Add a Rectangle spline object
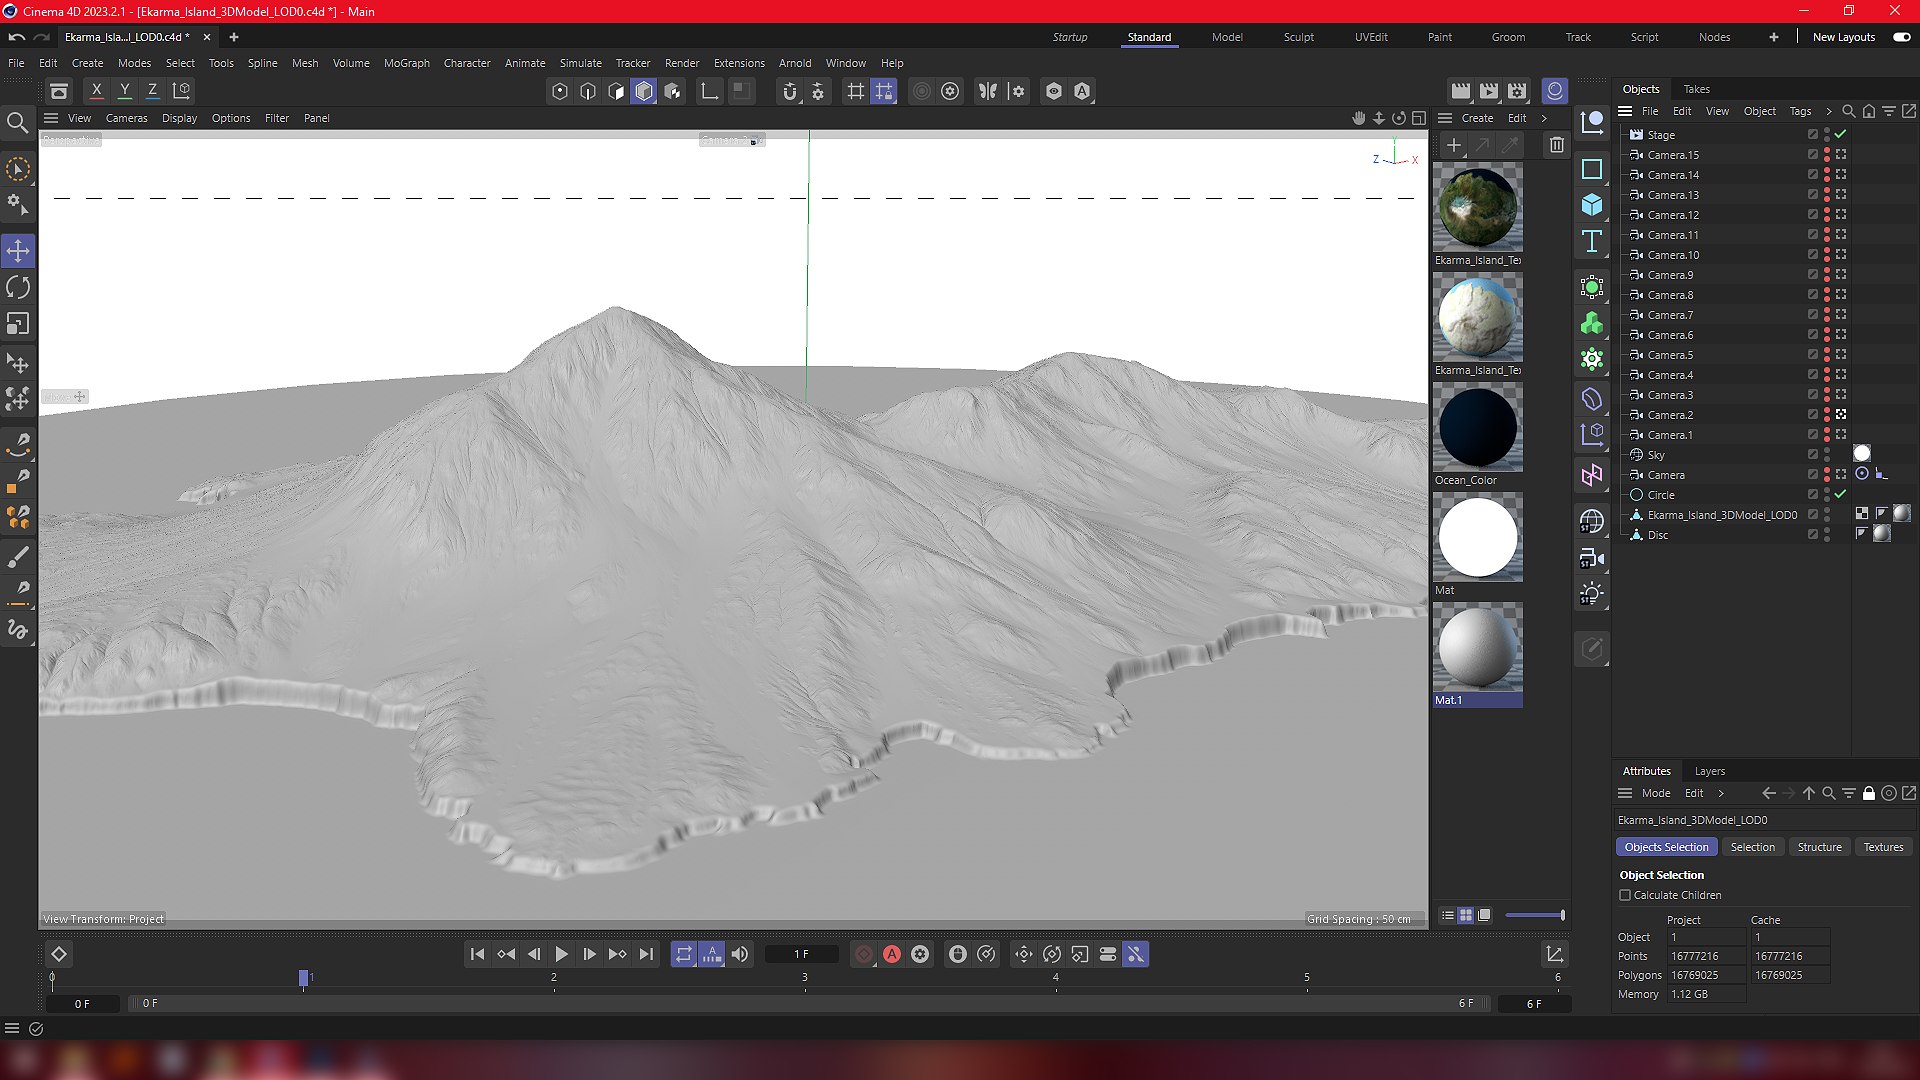 [x=1592, y=169]
